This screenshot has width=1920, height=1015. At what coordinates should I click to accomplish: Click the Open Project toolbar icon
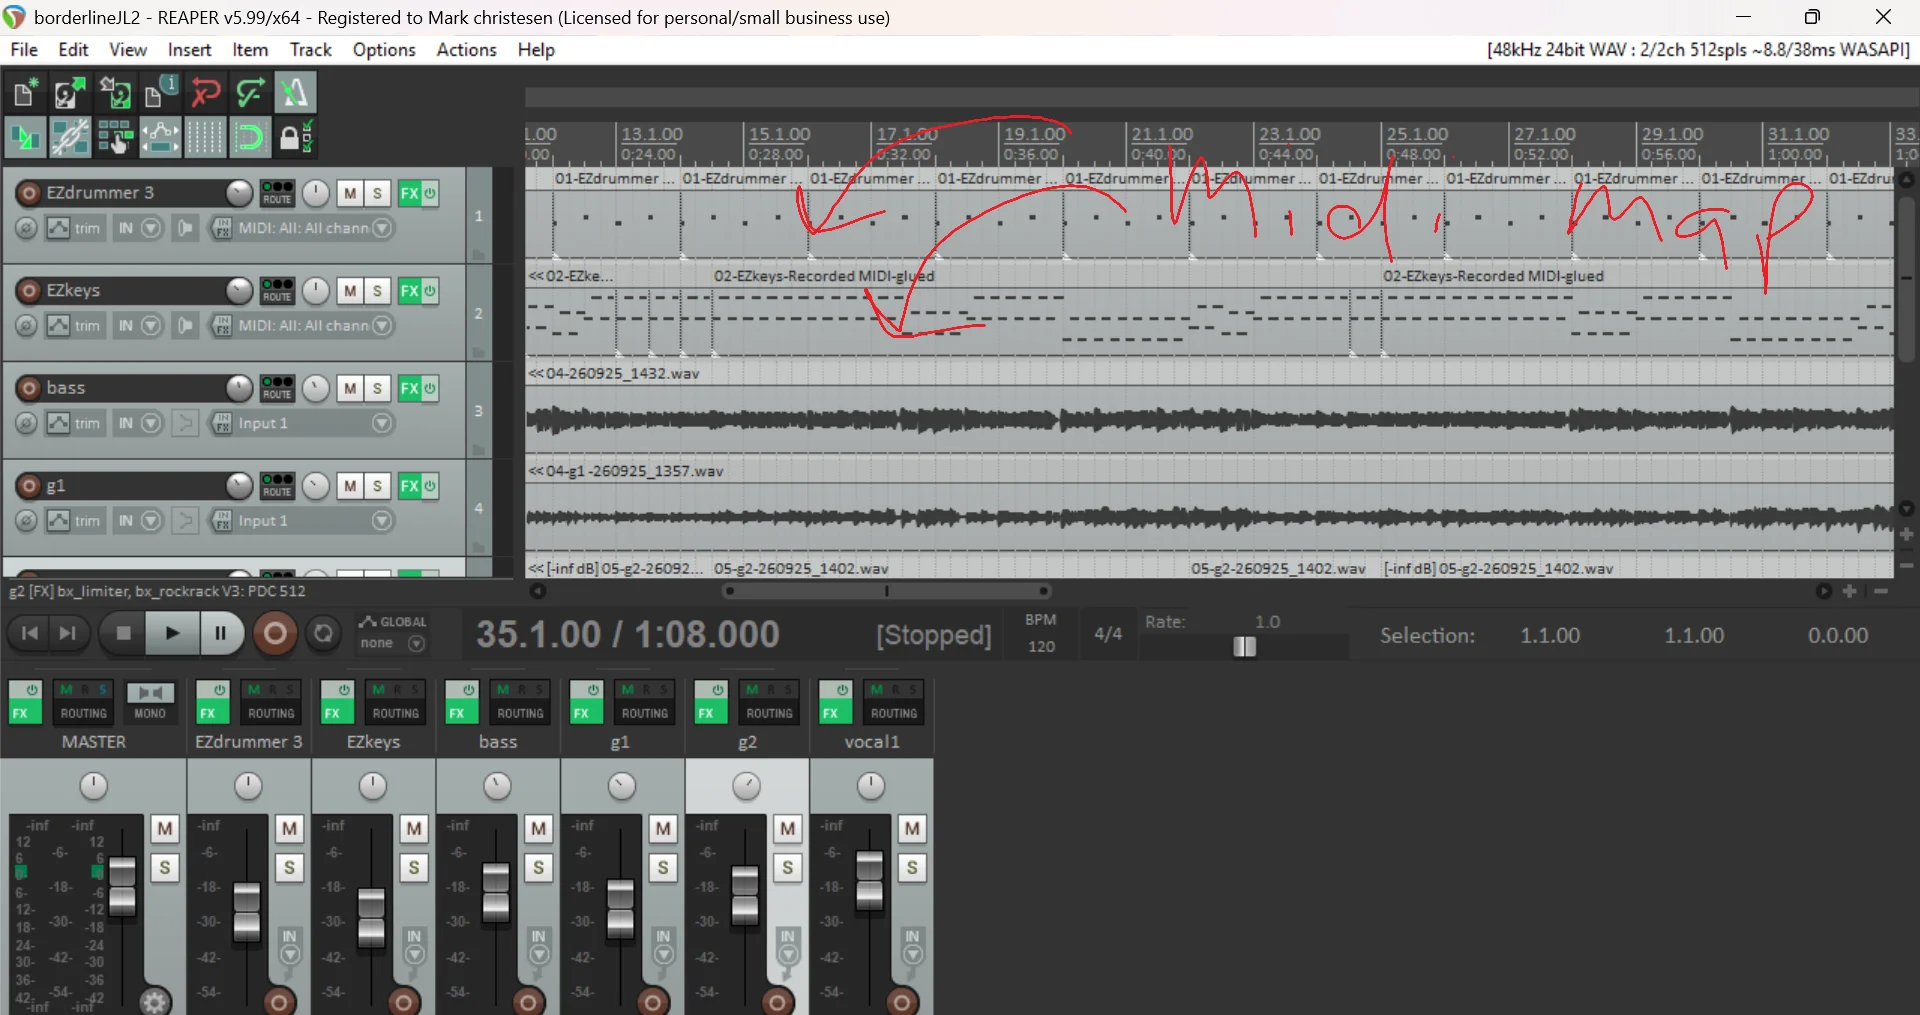click(70, 93)
